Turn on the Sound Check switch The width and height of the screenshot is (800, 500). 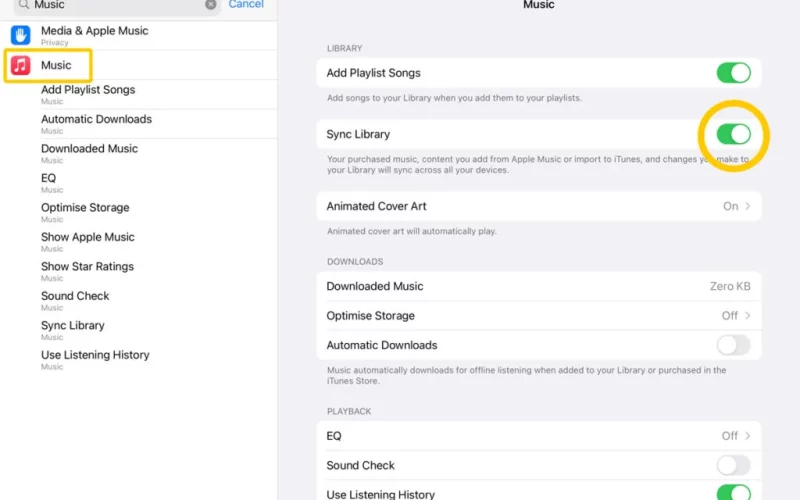(x=733, y=465)
